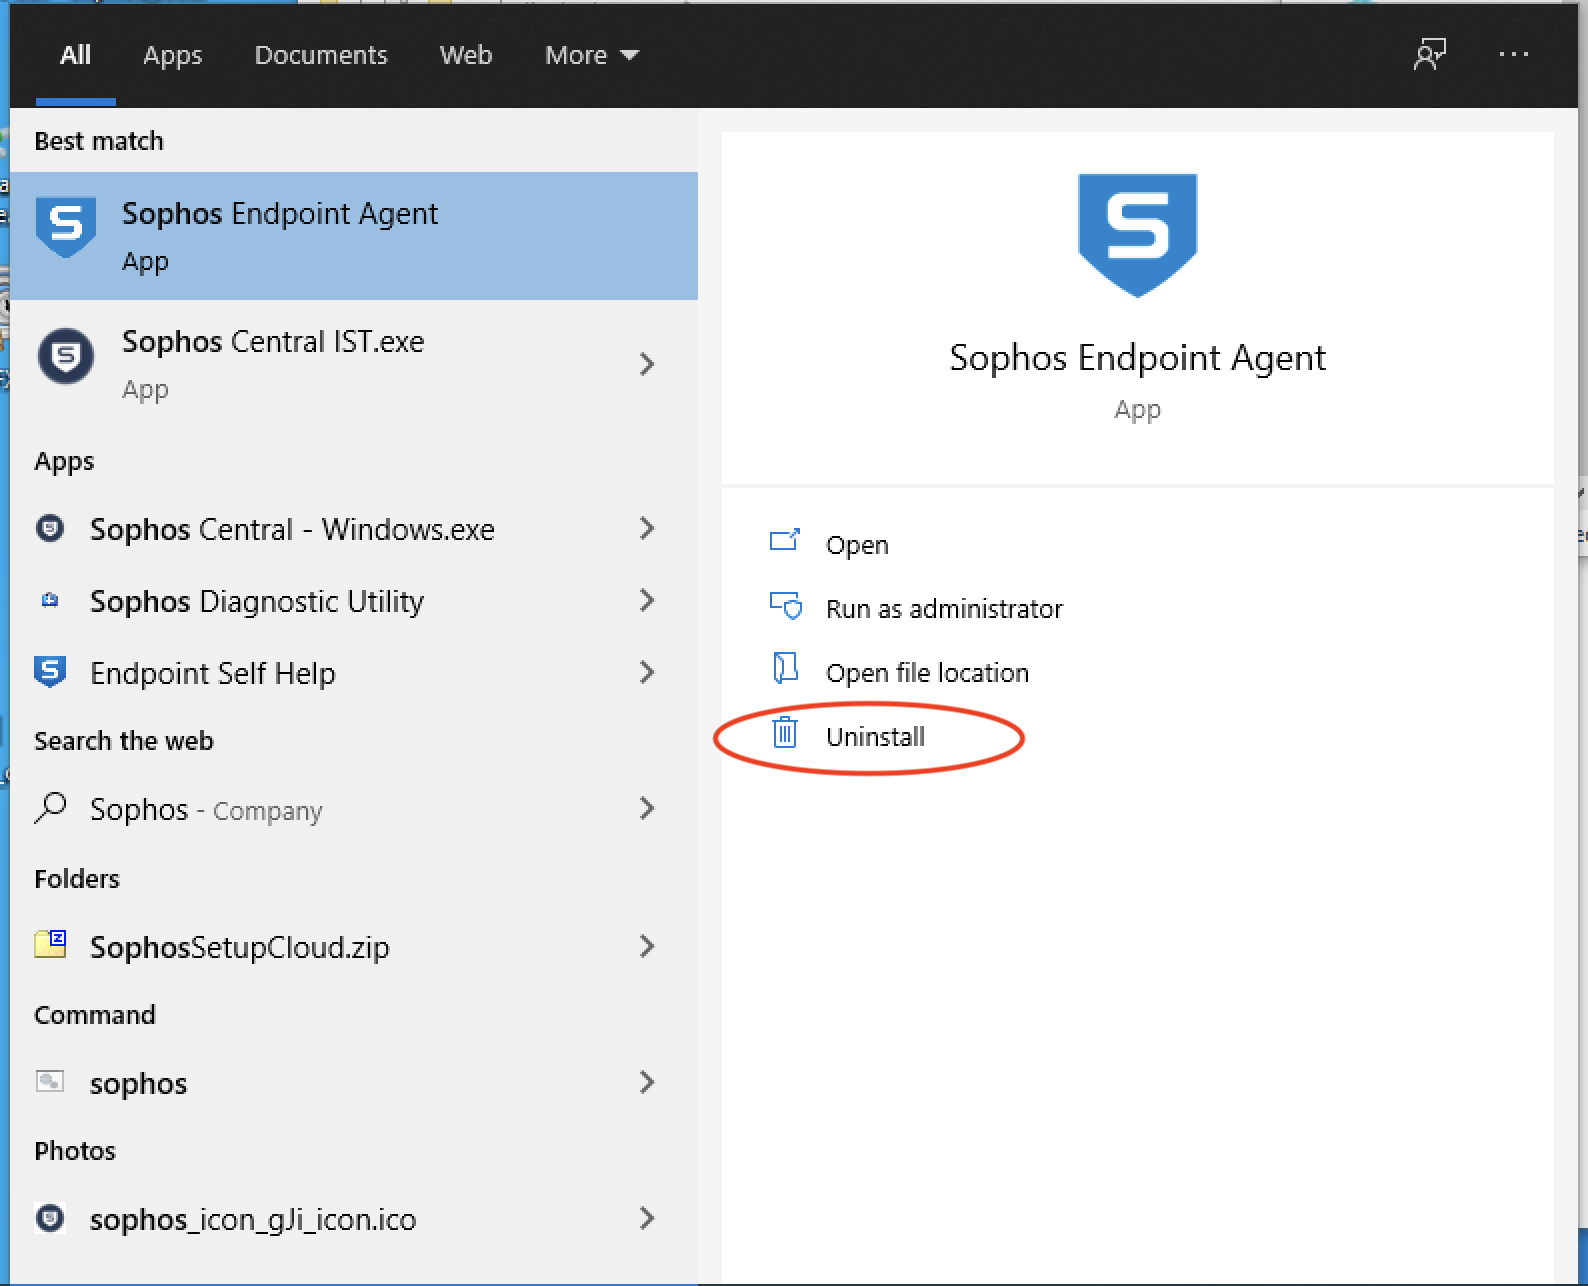Expand options for SophosSetupCloud.zip
Screen dimensions: 1588x1286
coord(647,946)
